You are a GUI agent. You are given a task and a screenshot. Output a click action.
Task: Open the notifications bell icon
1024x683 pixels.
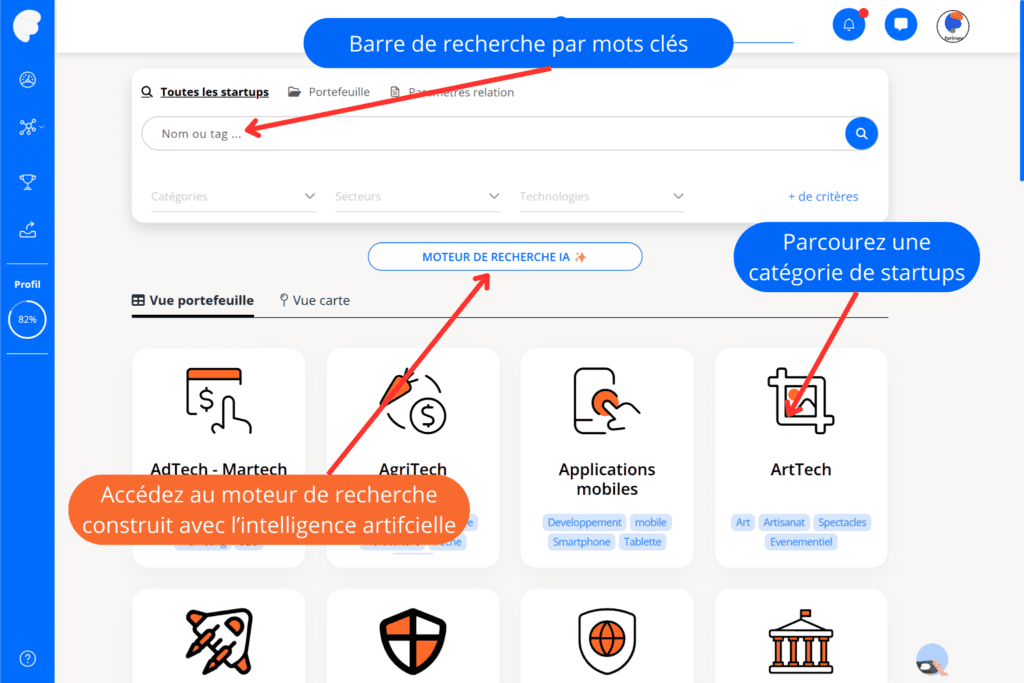[x=848, y=25]
